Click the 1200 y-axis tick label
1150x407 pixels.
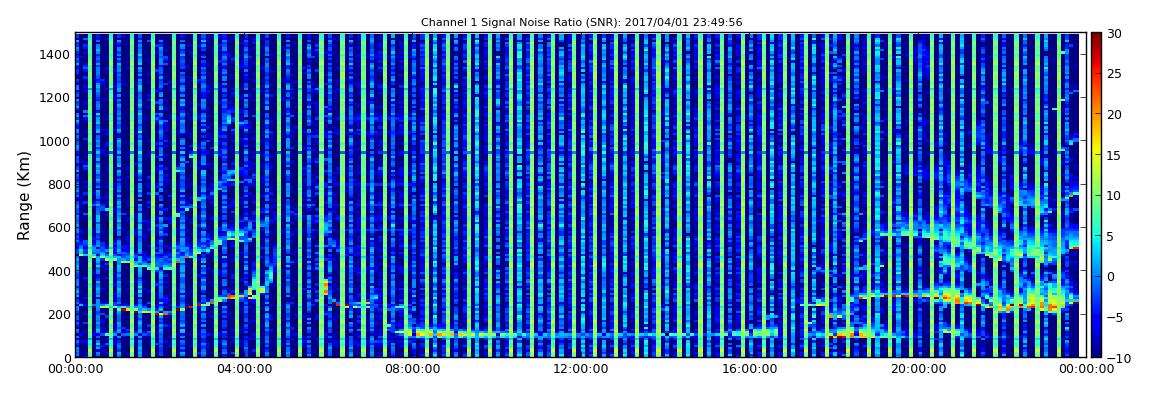(x=56, y=98)
